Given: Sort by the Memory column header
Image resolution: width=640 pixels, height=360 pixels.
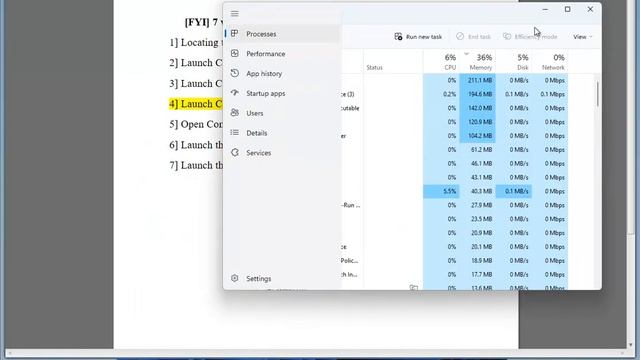Looking at the screenshot, I should tap(477, 62).
